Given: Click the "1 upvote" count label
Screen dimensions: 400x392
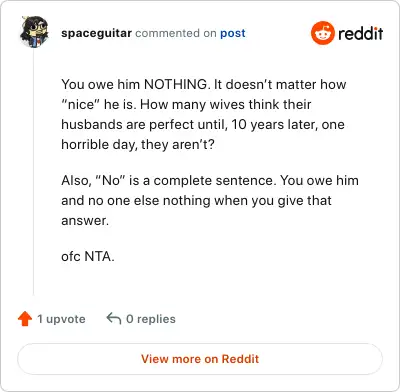Looking at the screenshot, I should coord(61,319).
